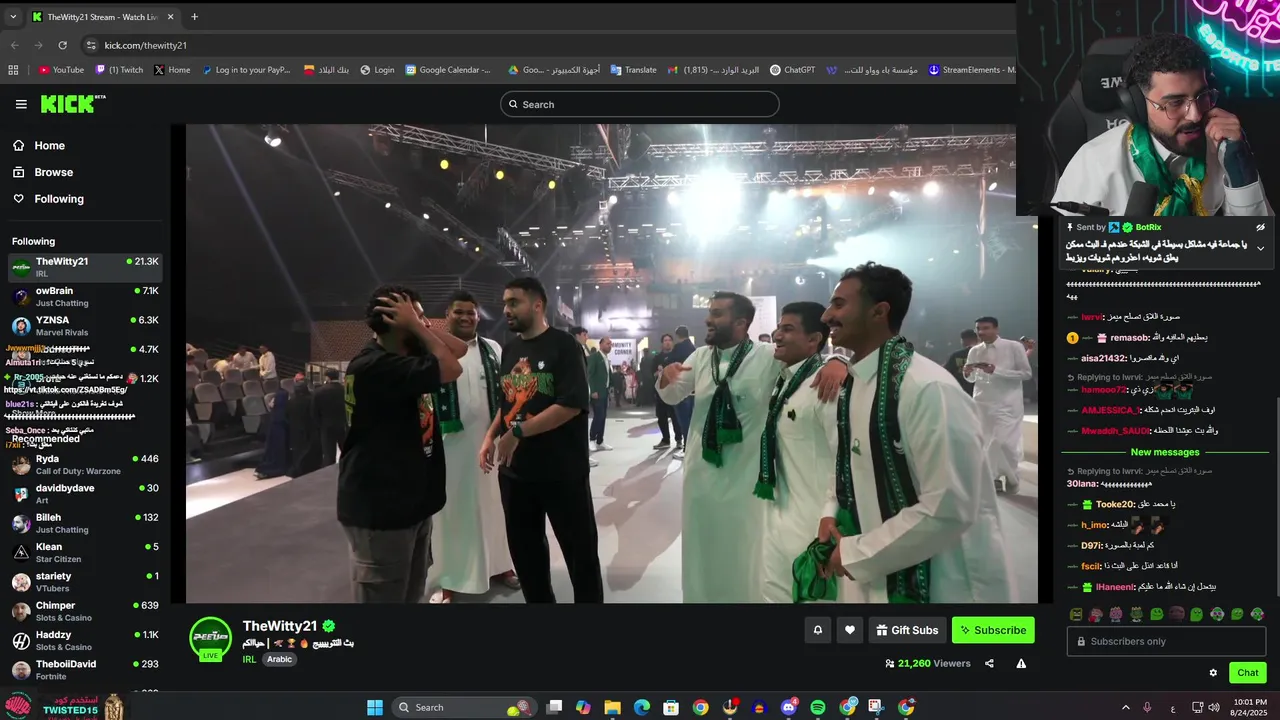Open Ryda recommended channel

click(x=84, y=465)
